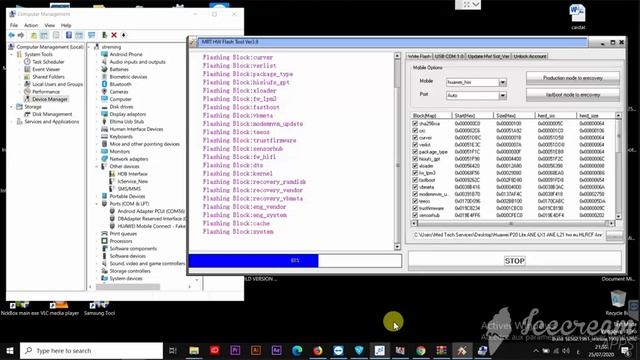Click scan for hardware changes monitor icon
The image size is (640, 360).
click(x=91, y=36)
